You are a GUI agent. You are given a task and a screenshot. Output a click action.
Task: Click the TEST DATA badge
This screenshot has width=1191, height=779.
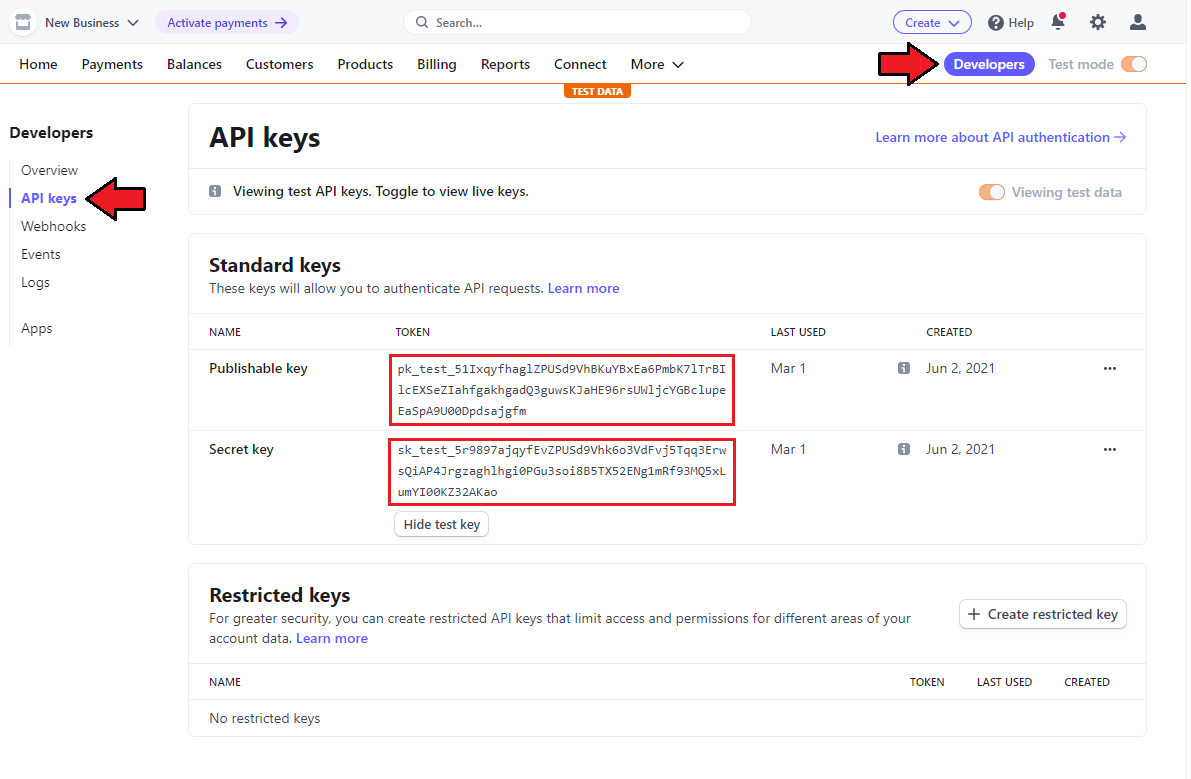(599, 91)
